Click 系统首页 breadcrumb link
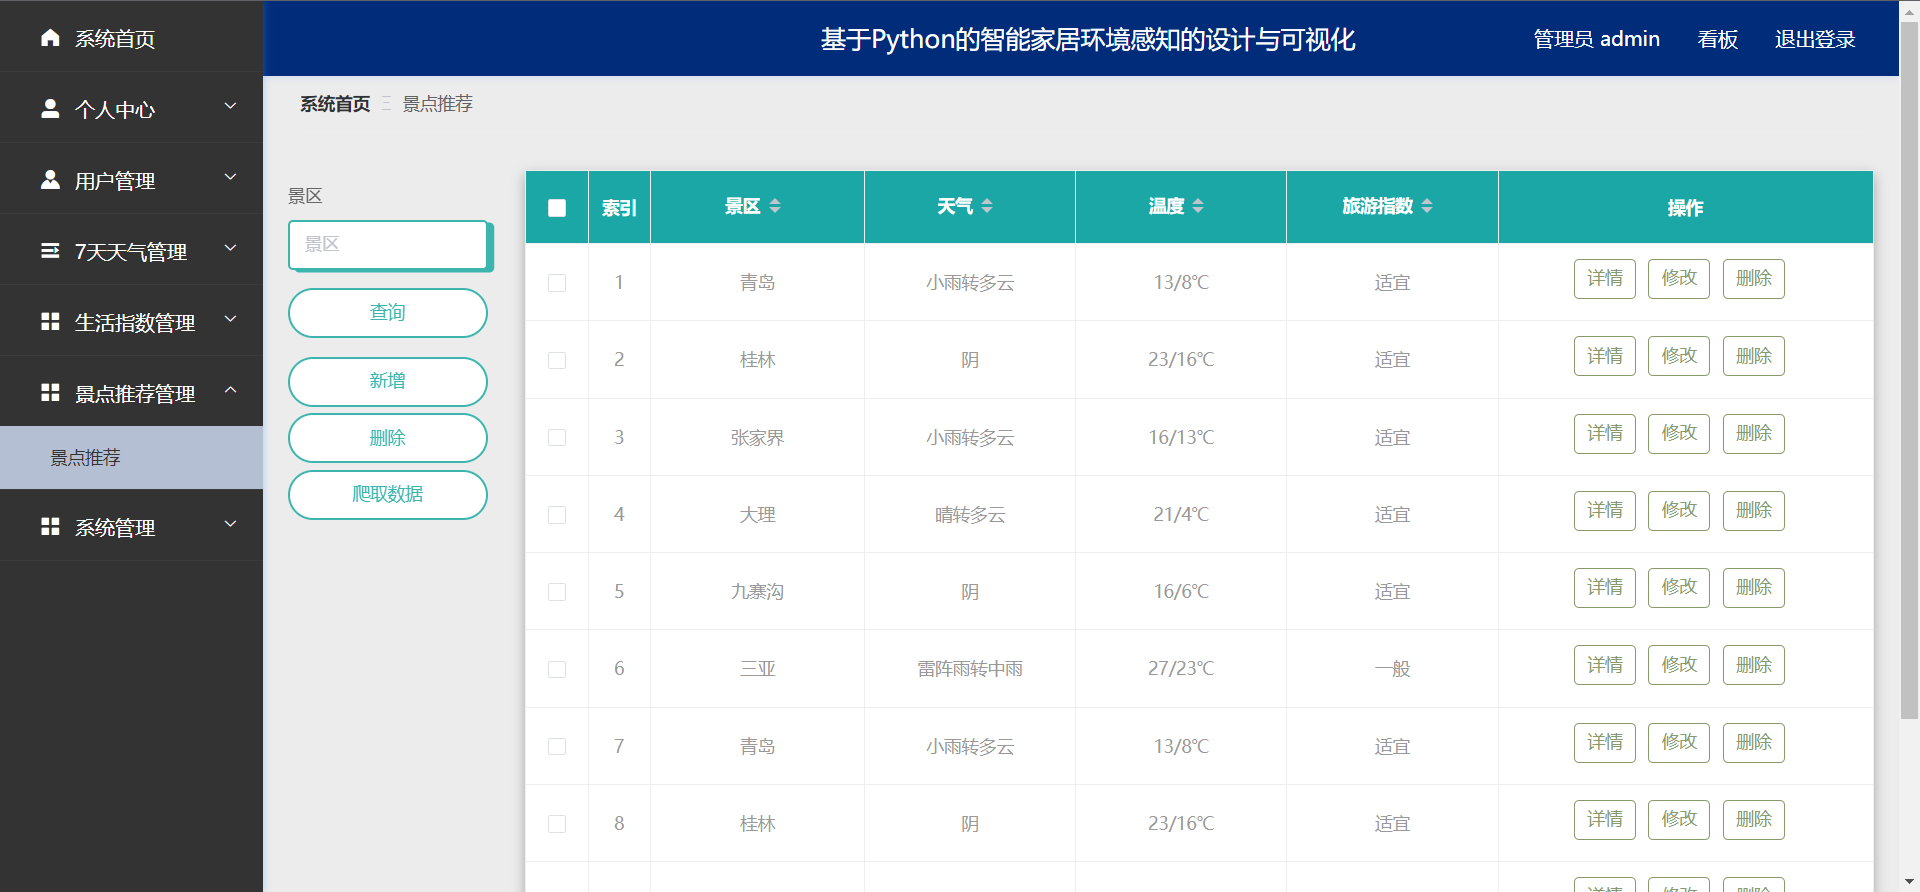 pos(335,104)
